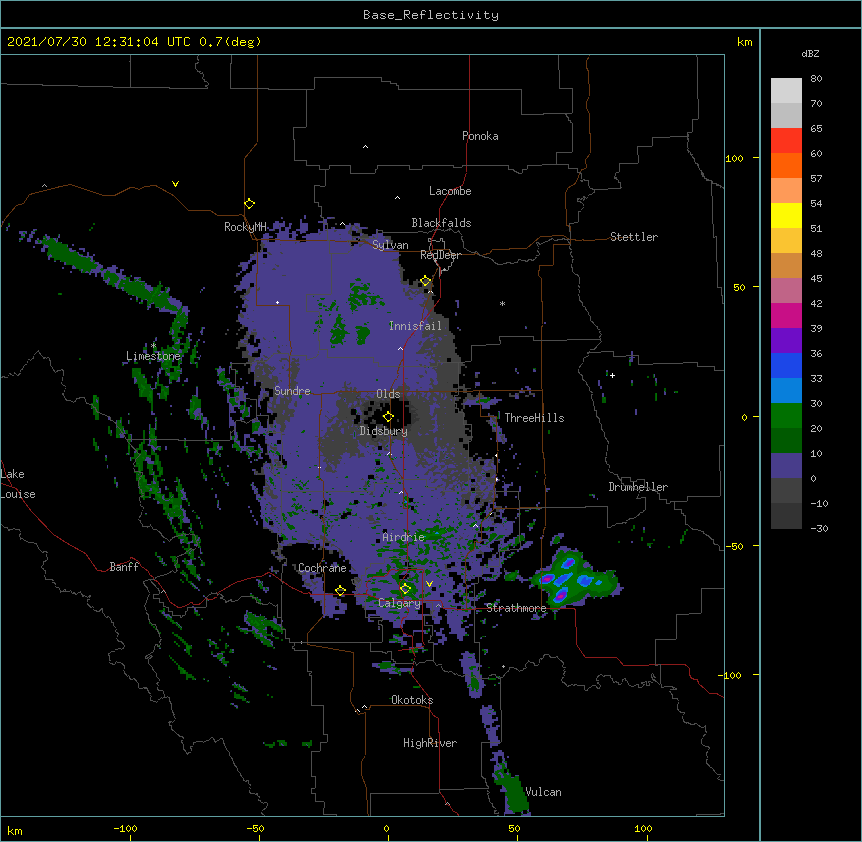Click the magenta 42 dBZ legend swatch
Image resolution: width=862 pixels, height=842 pixels.
pyautogui.click(x=786, y=315)
